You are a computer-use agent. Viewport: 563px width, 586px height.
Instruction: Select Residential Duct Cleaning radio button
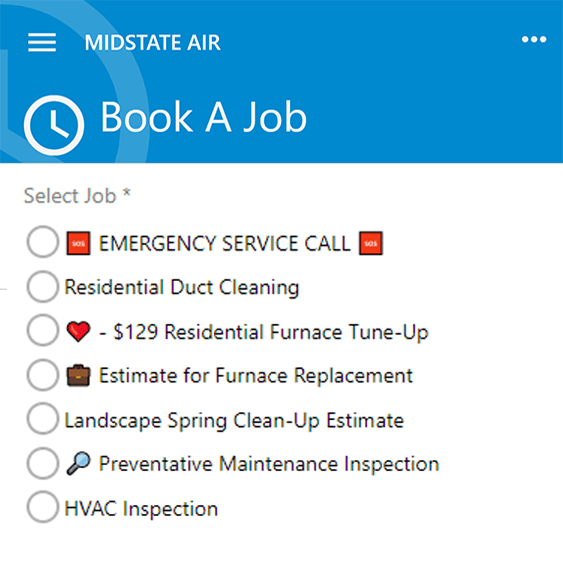click(43, 286)
